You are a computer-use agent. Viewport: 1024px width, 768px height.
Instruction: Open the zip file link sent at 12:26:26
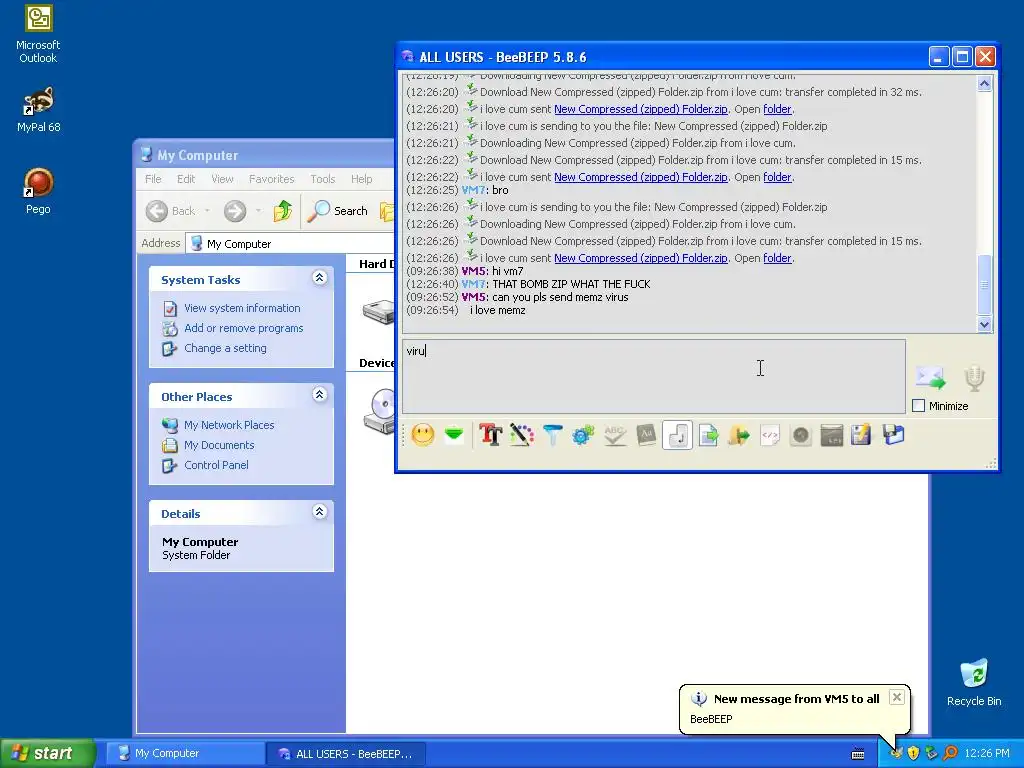click(641, 258)
